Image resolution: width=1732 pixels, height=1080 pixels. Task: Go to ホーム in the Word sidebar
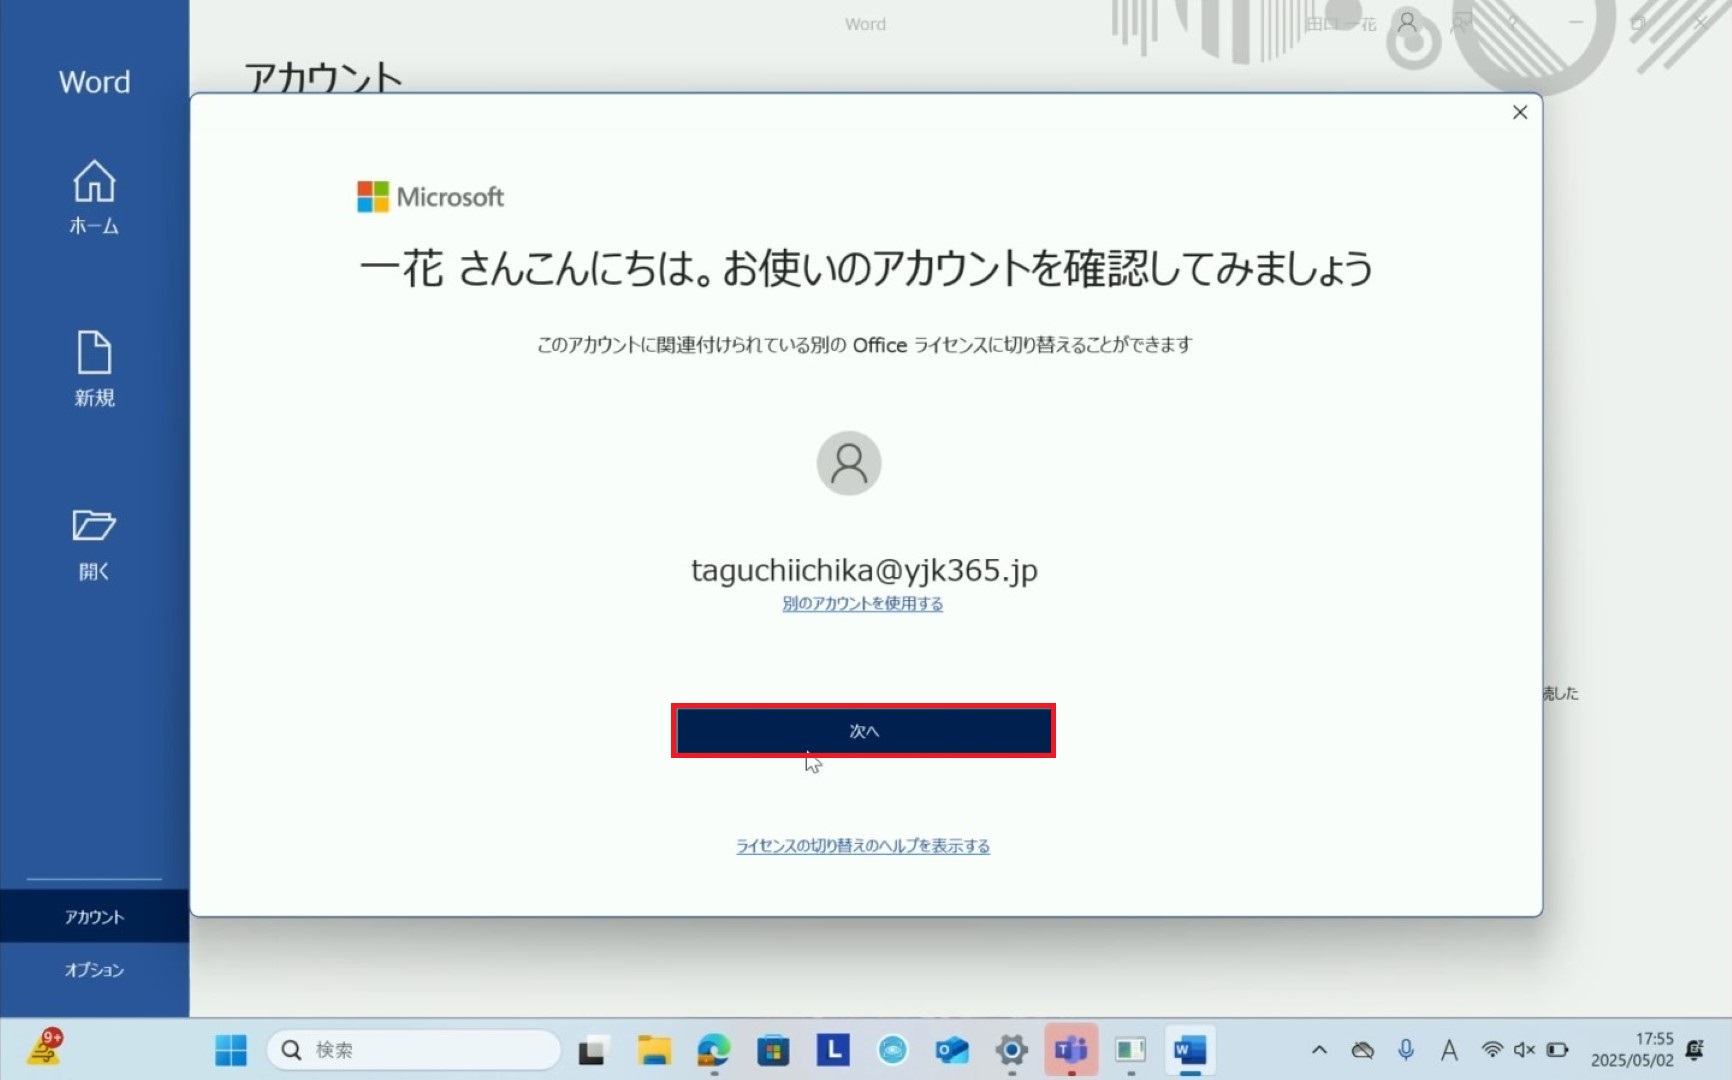click(94, 198)
